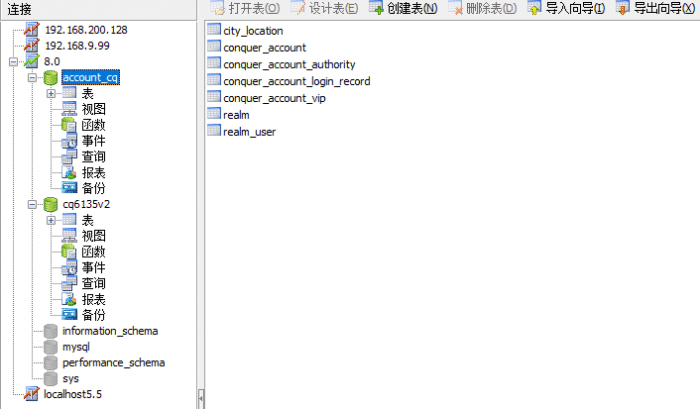
Task: Collapse the 8.0 connection tree node
Action: [x=12, y=62]
